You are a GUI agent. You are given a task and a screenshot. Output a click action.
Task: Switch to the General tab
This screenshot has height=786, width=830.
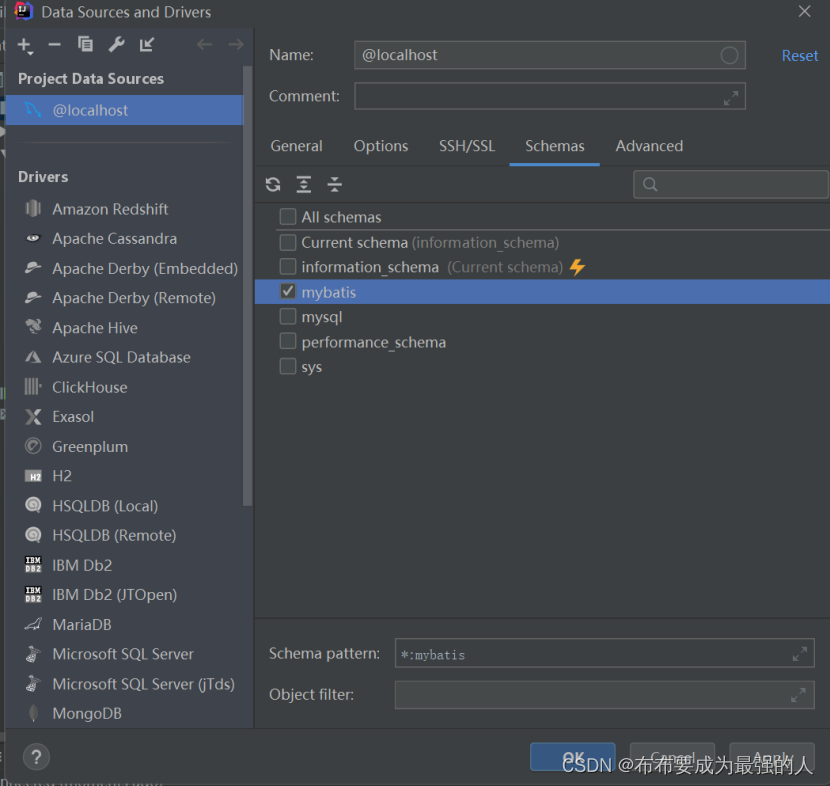point(296,146)
